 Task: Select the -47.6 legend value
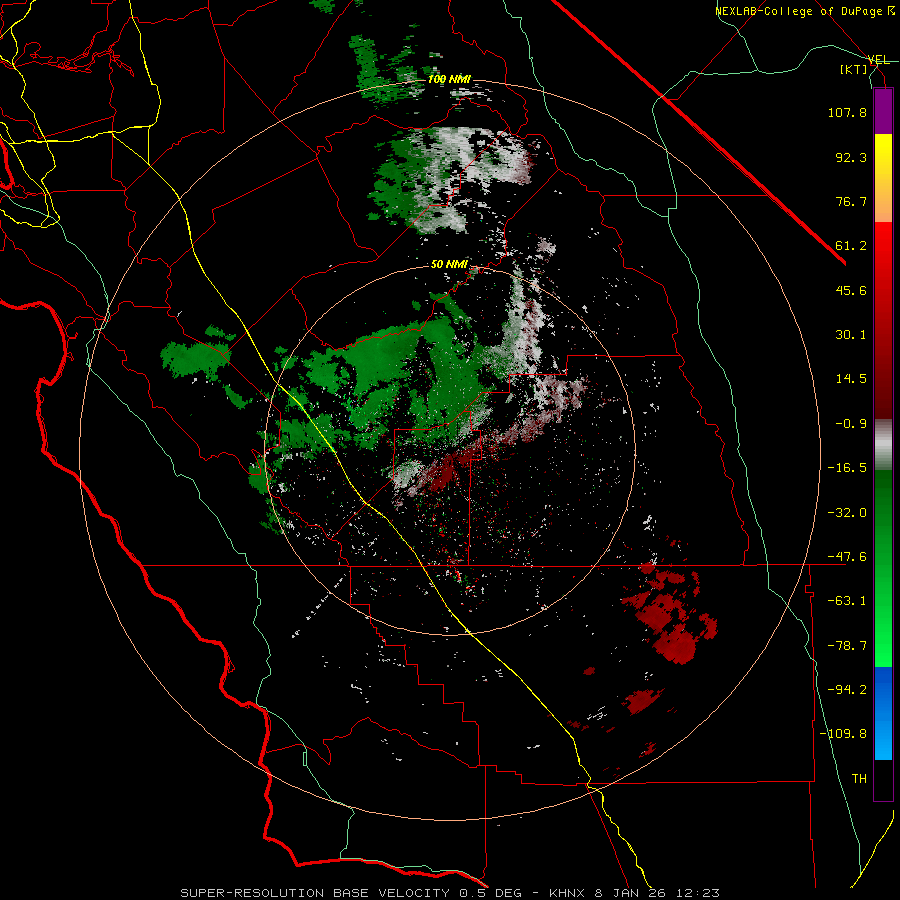point(847,557)
